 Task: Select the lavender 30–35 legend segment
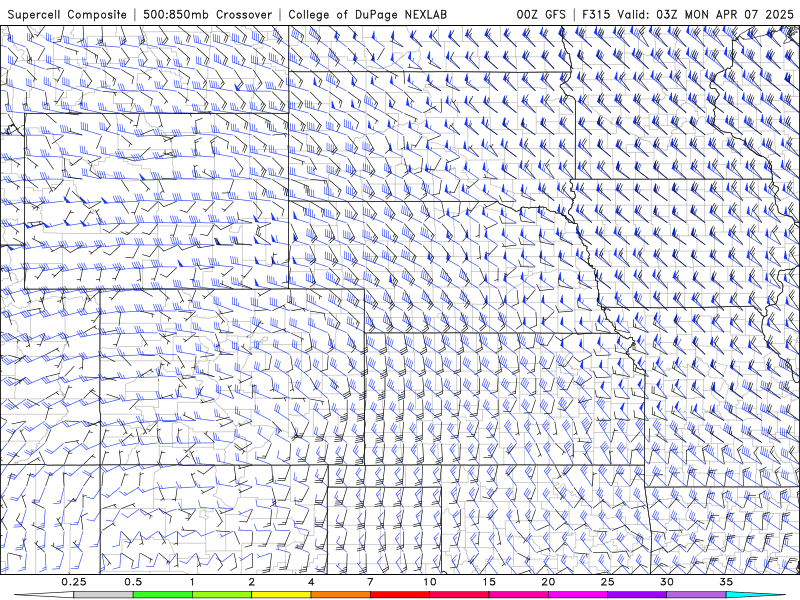click(x=696, y=595)
